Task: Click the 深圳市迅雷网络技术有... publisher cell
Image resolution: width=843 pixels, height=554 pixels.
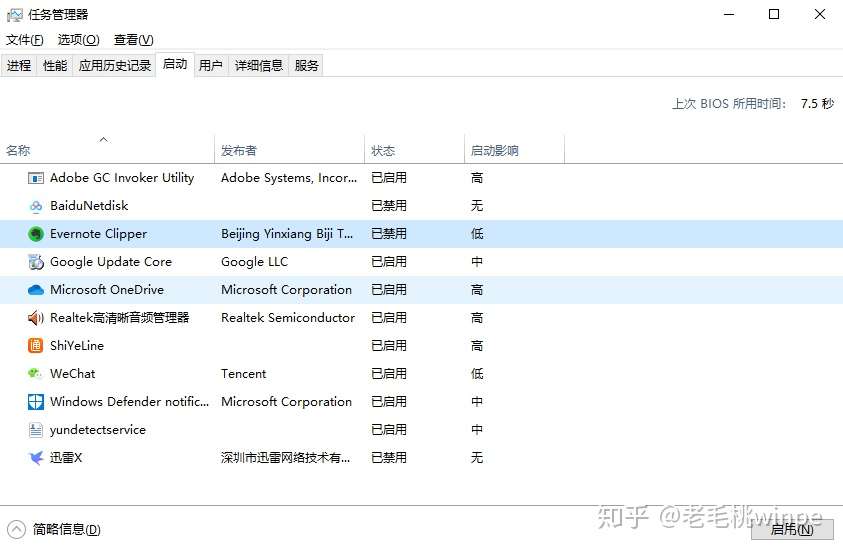Action: point(285,458)
